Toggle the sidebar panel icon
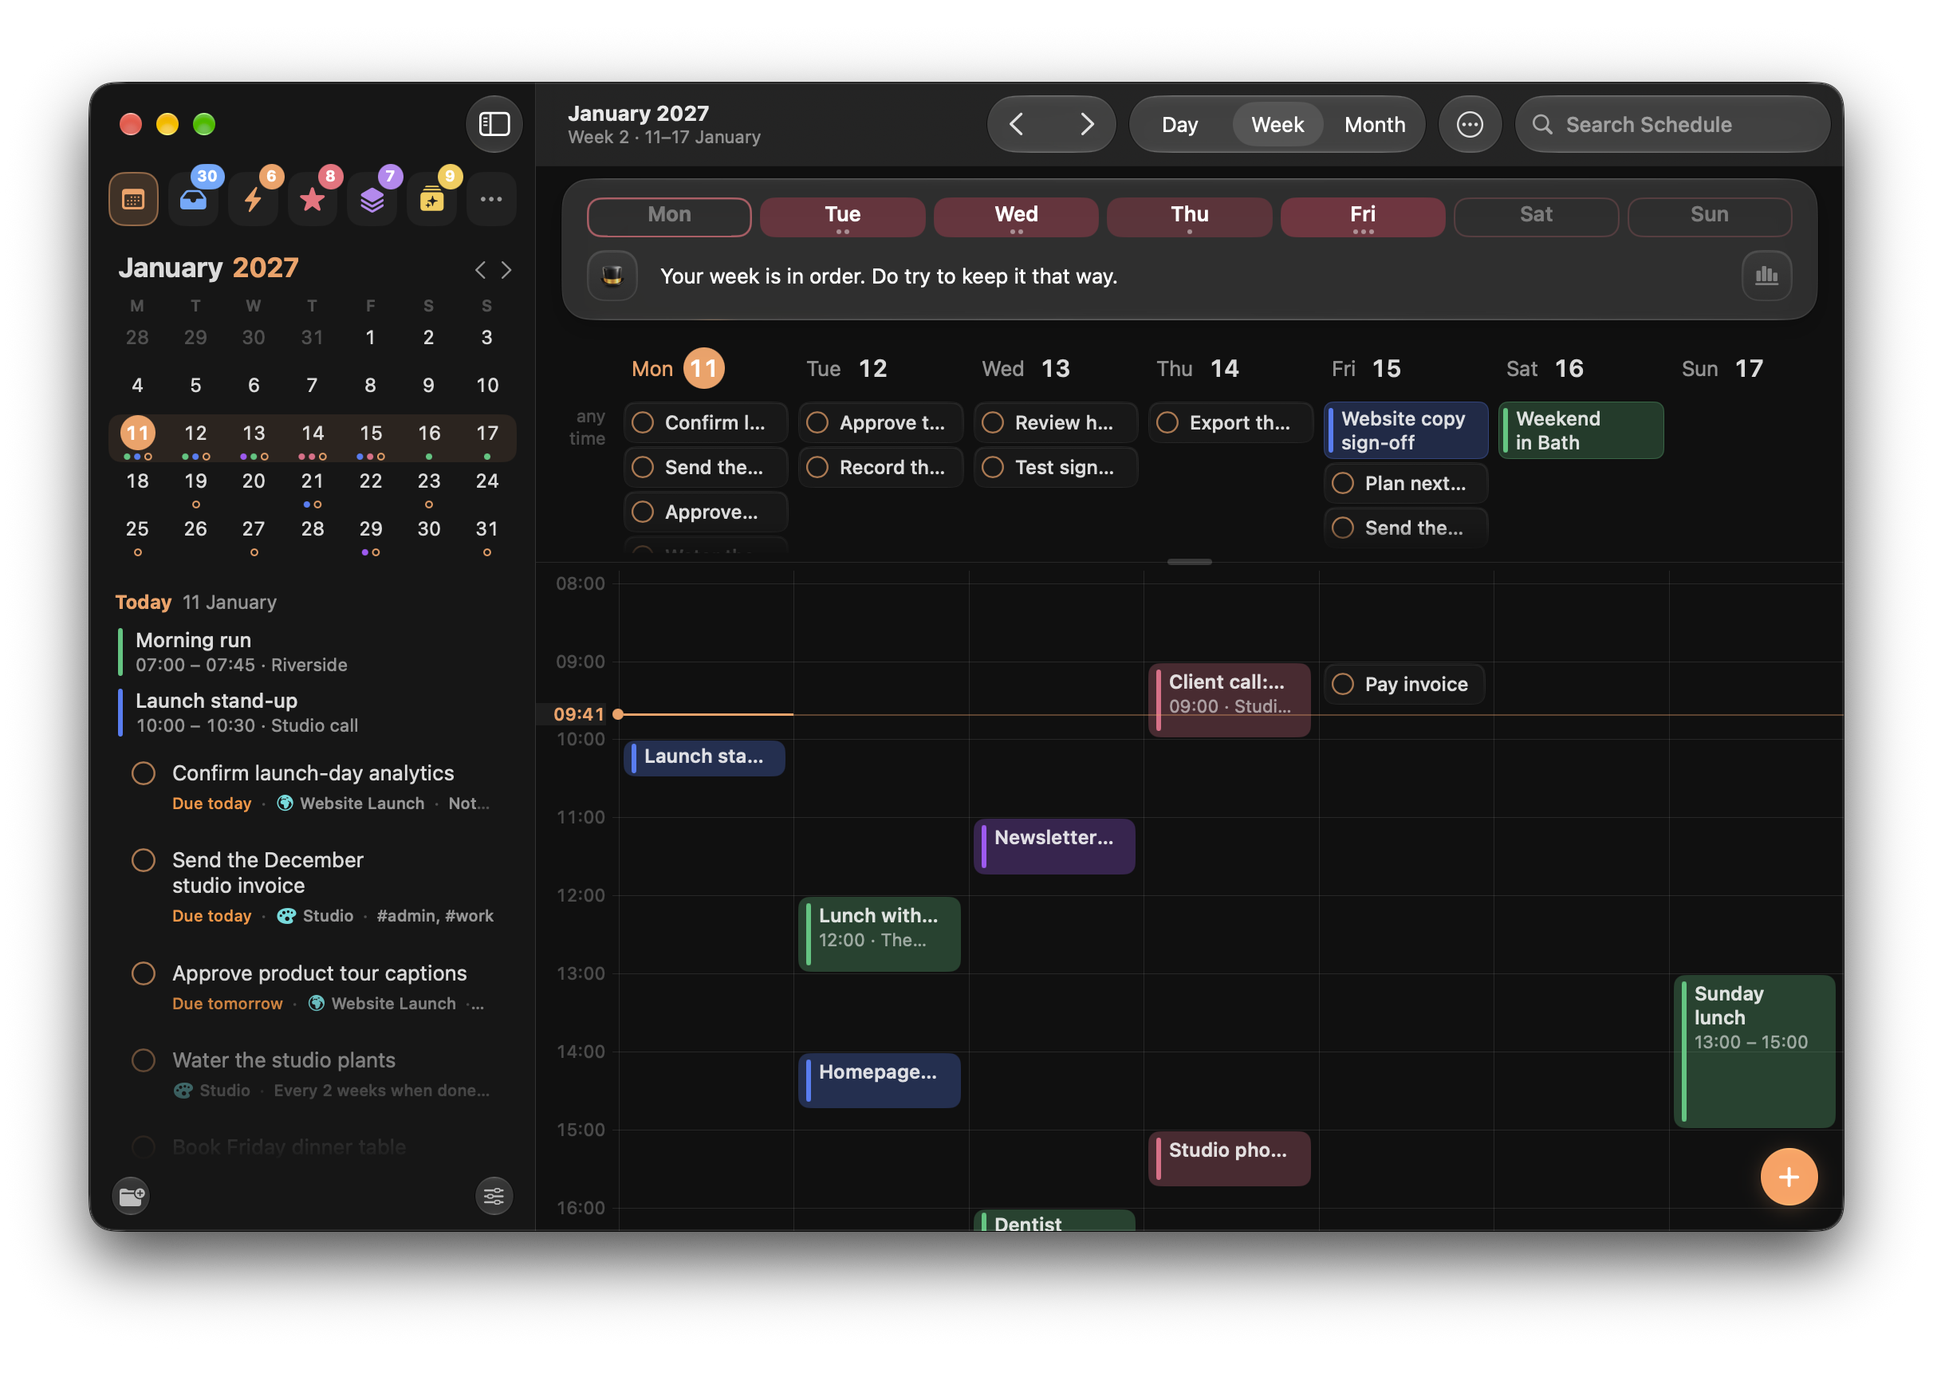The width and height of the screenshot is (1933, 1400). click(x=494, y=124)
